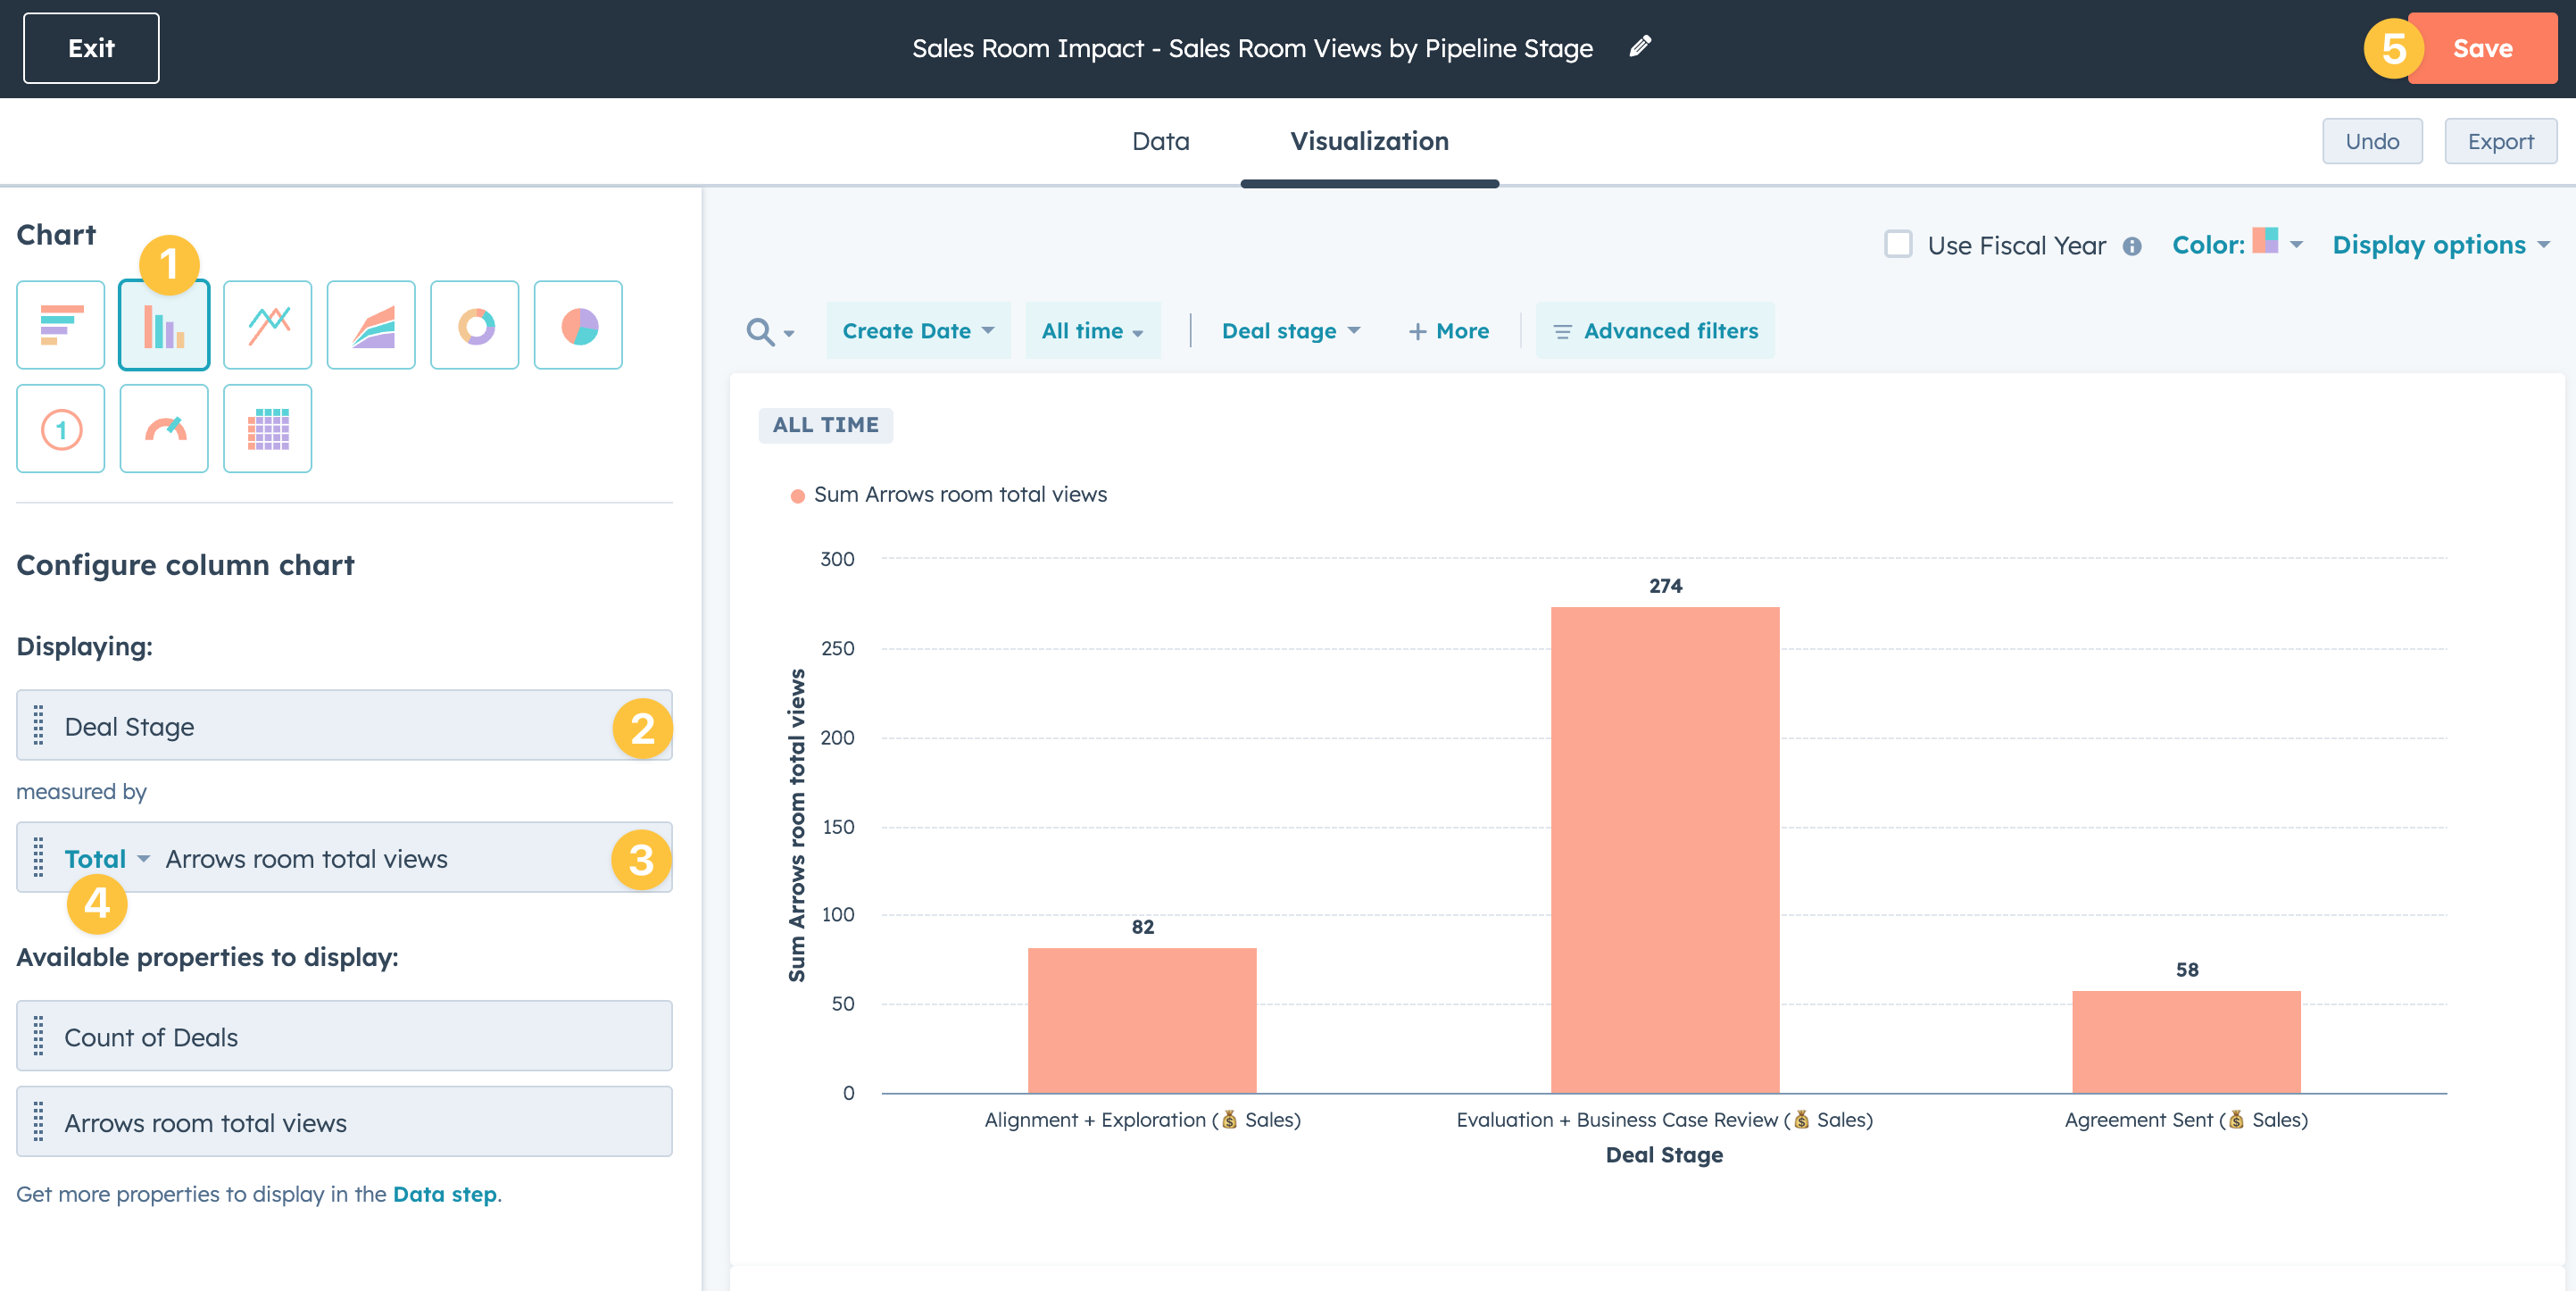The height and width of the screenshot is (1291, 2576).
Task: Open the Visualization tab
Action: (1368, 141)
